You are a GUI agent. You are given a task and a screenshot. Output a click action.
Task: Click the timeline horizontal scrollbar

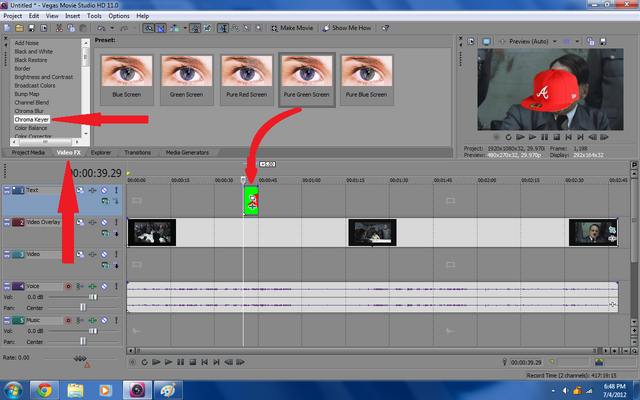pyautogui.click(x=365, y=351)
